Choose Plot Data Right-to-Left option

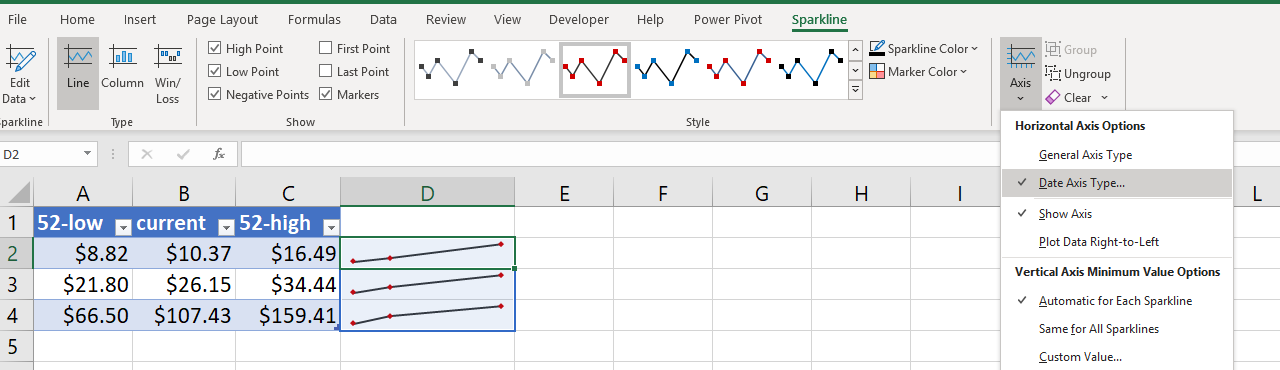1117,242
